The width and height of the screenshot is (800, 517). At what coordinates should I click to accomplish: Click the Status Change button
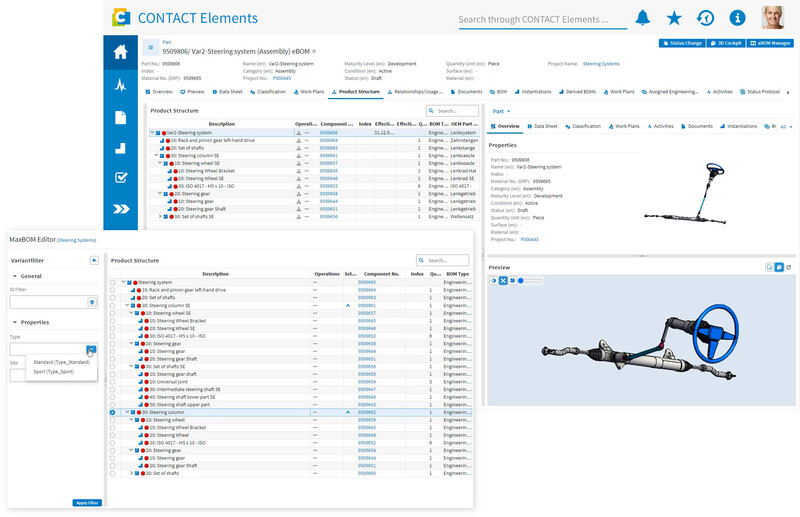(682, 43)
